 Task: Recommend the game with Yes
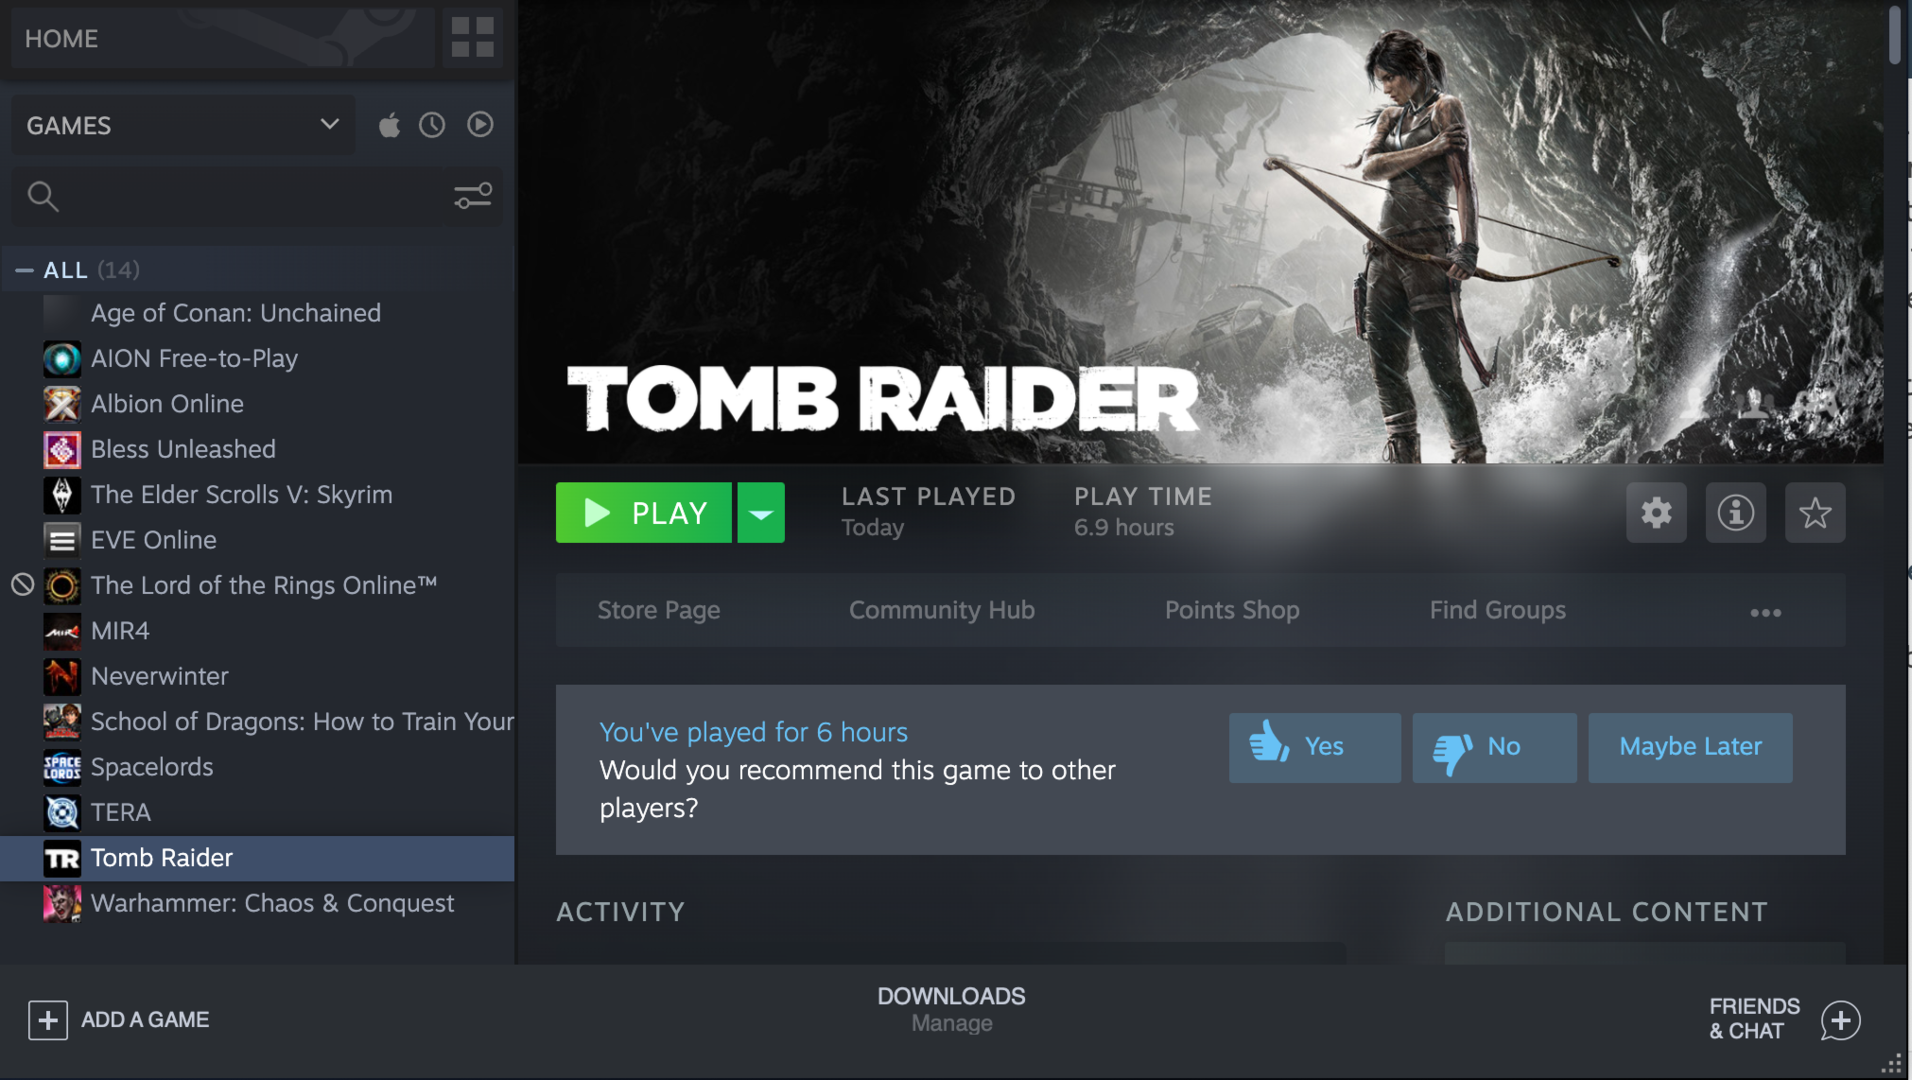pos(1315,747)
